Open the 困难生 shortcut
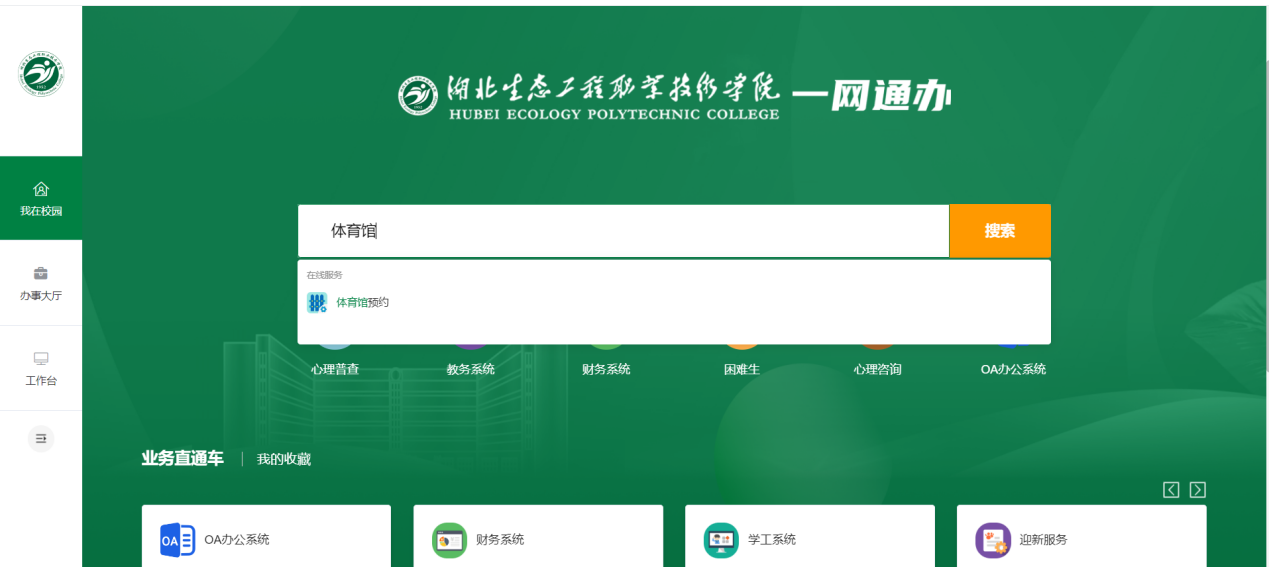Screen dimensions: 1269x567 coord(742,369)
